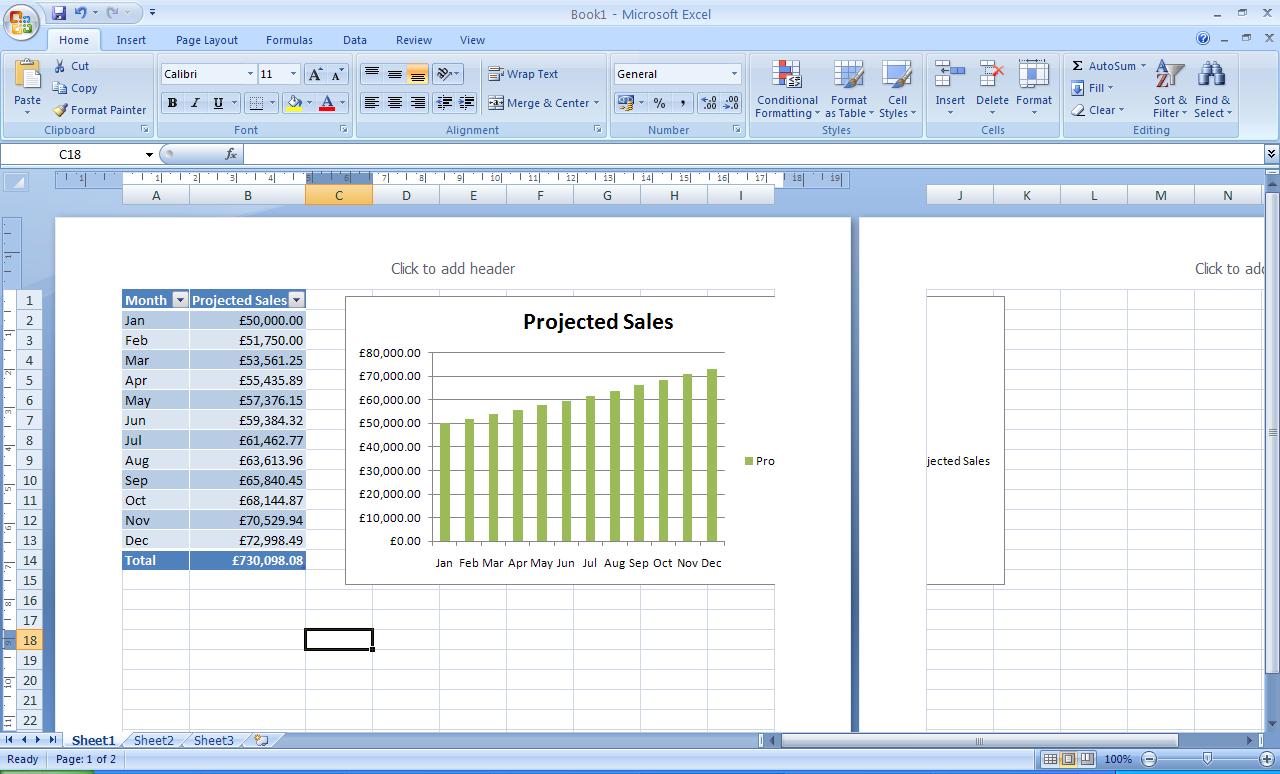Click Merge & Center button
This screenshot has height=774, width=1280.
point(544,103)
